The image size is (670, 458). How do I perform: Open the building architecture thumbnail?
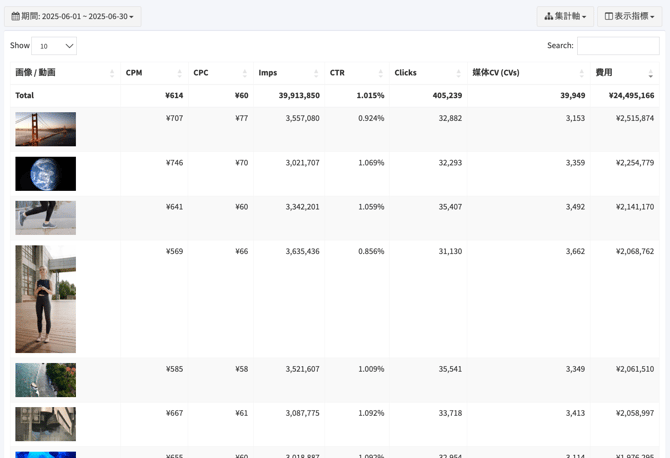coord(46,424)
